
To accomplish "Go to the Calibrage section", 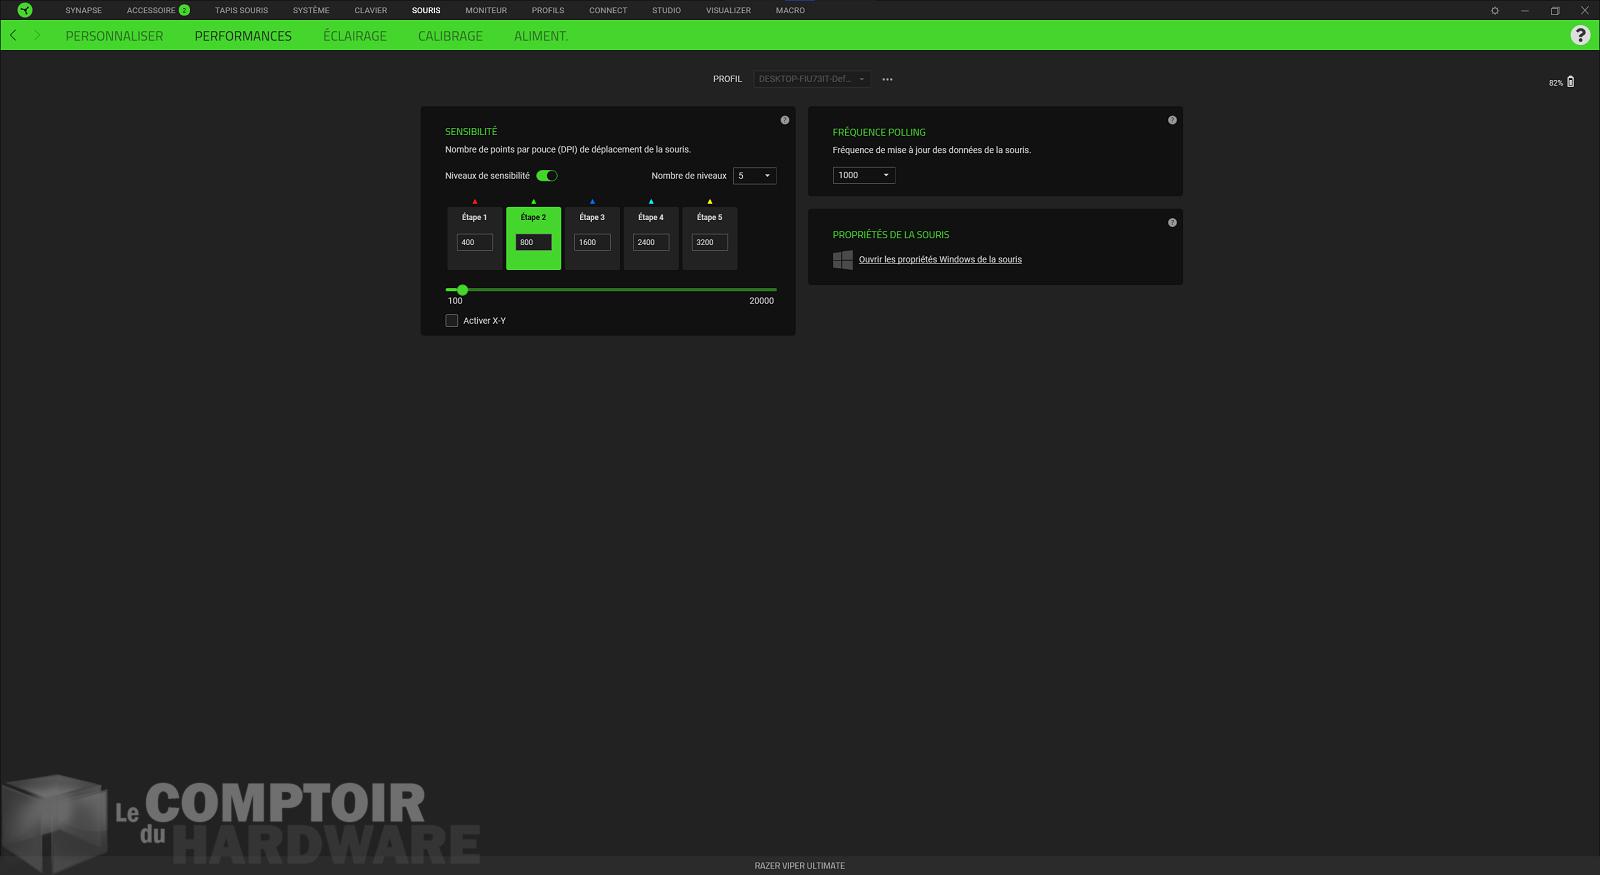I will 450,36.
